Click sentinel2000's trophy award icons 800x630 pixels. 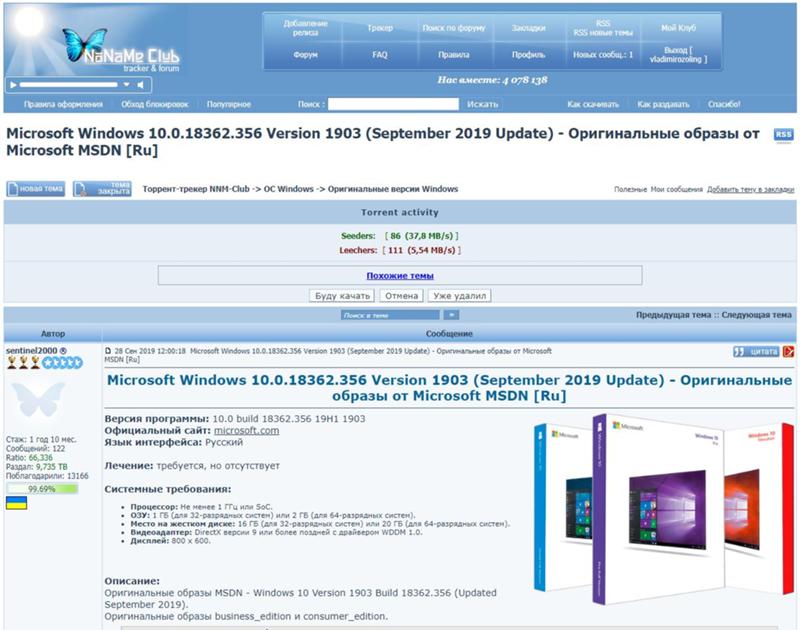click(x=23, y=363)
